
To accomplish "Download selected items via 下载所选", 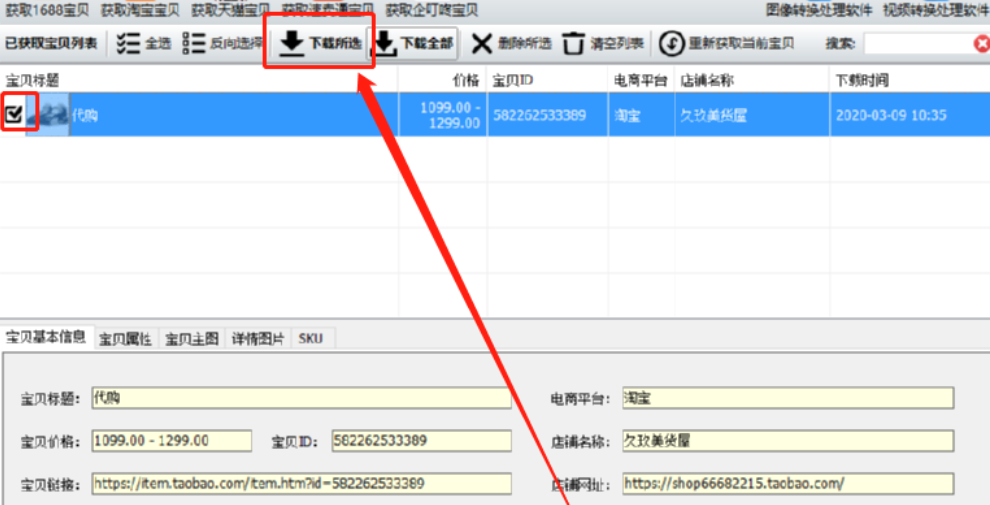I will (x=319, y=43).
